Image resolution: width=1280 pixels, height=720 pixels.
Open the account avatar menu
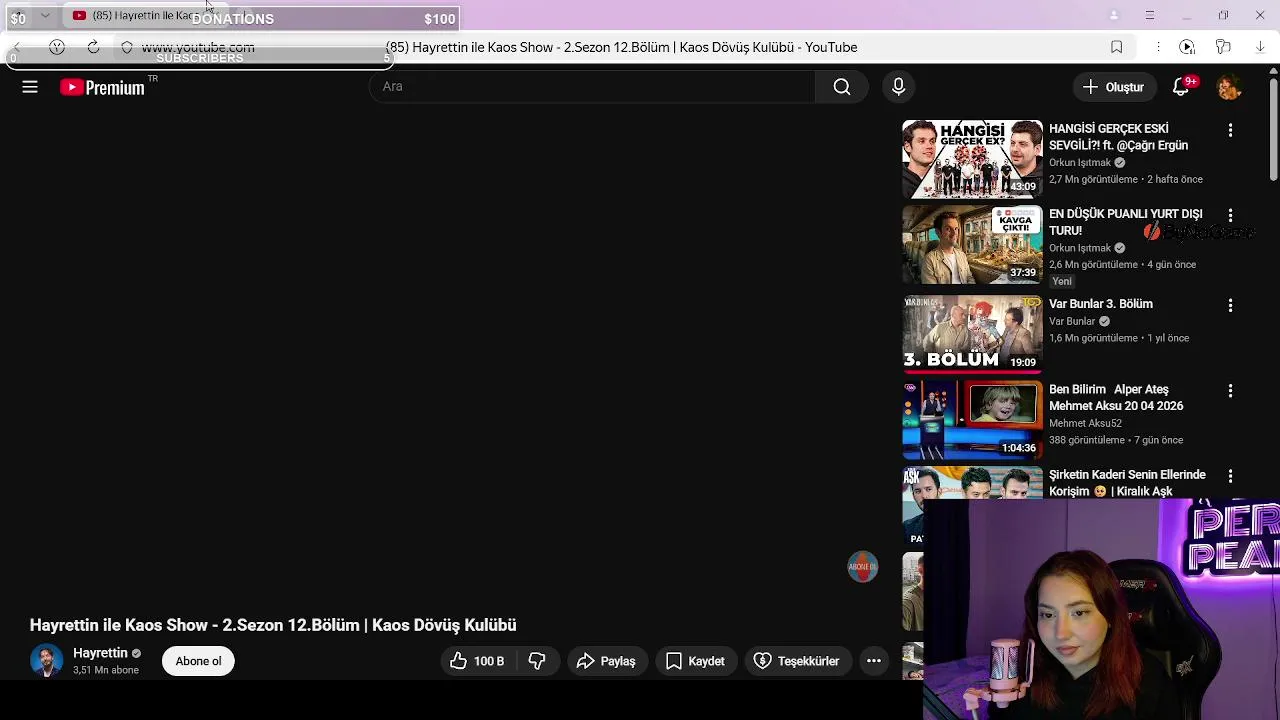tap(1229, 87)
